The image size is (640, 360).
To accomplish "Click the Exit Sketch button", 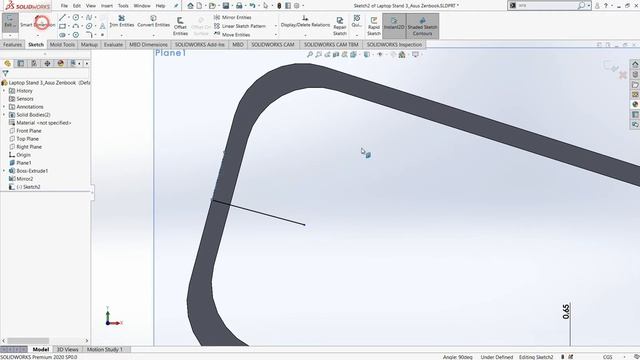I will click(9, 21).
